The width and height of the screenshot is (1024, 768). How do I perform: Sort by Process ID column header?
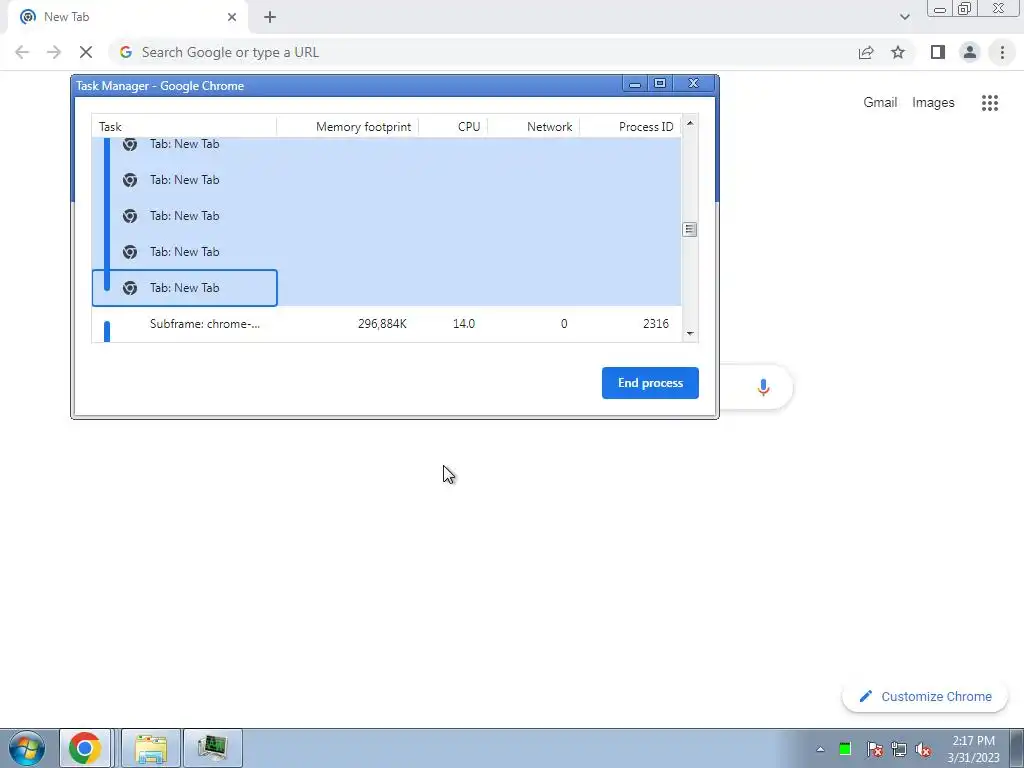point(630,127)
